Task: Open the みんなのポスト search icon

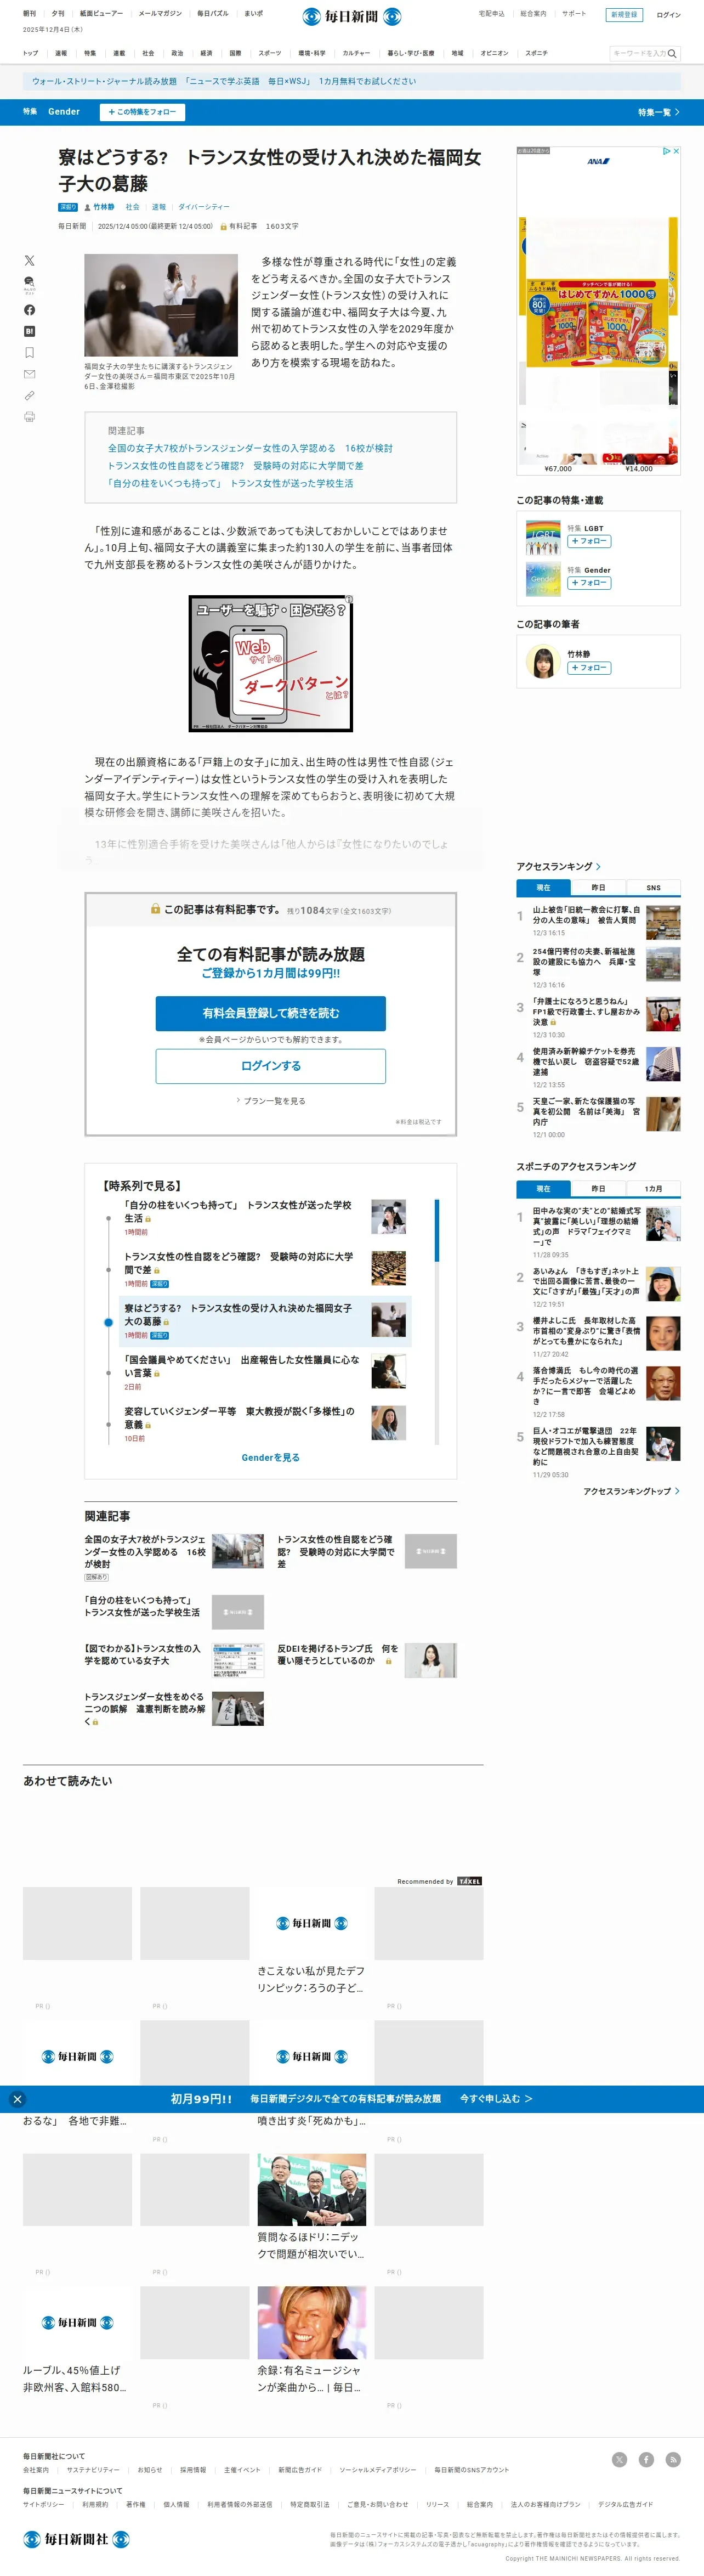Action: click(x=29, y=284)
